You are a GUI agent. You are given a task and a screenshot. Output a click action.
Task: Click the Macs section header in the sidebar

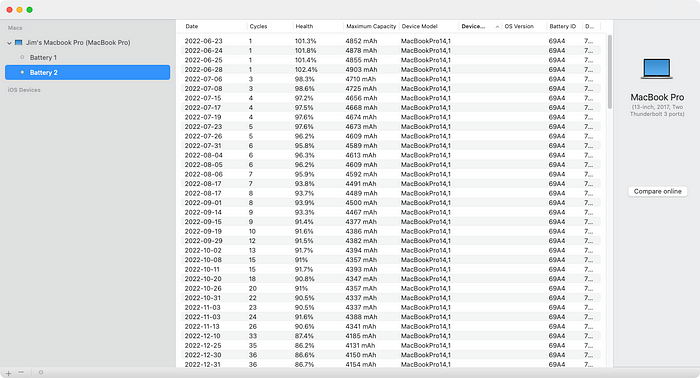click(15, 28)
